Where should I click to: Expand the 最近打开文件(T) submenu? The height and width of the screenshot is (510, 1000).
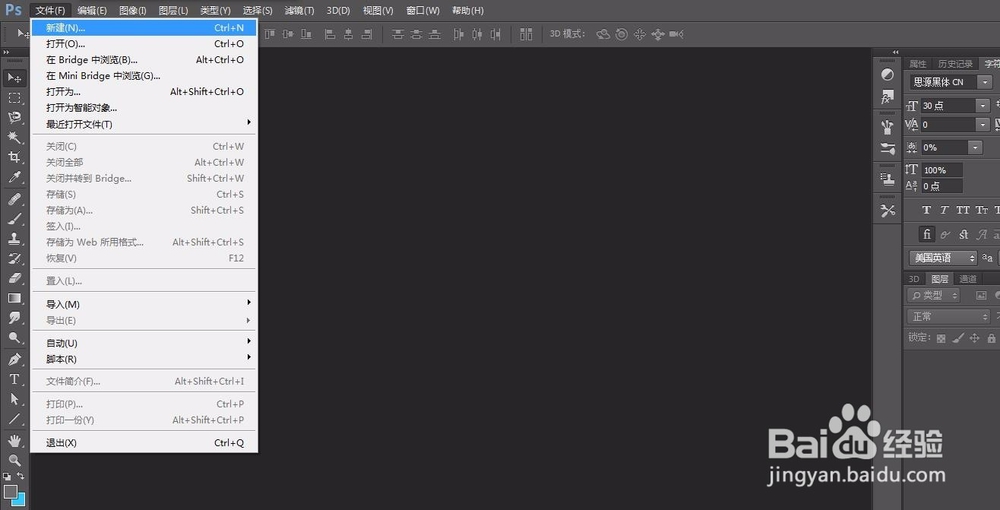click(x=144, y=124)
